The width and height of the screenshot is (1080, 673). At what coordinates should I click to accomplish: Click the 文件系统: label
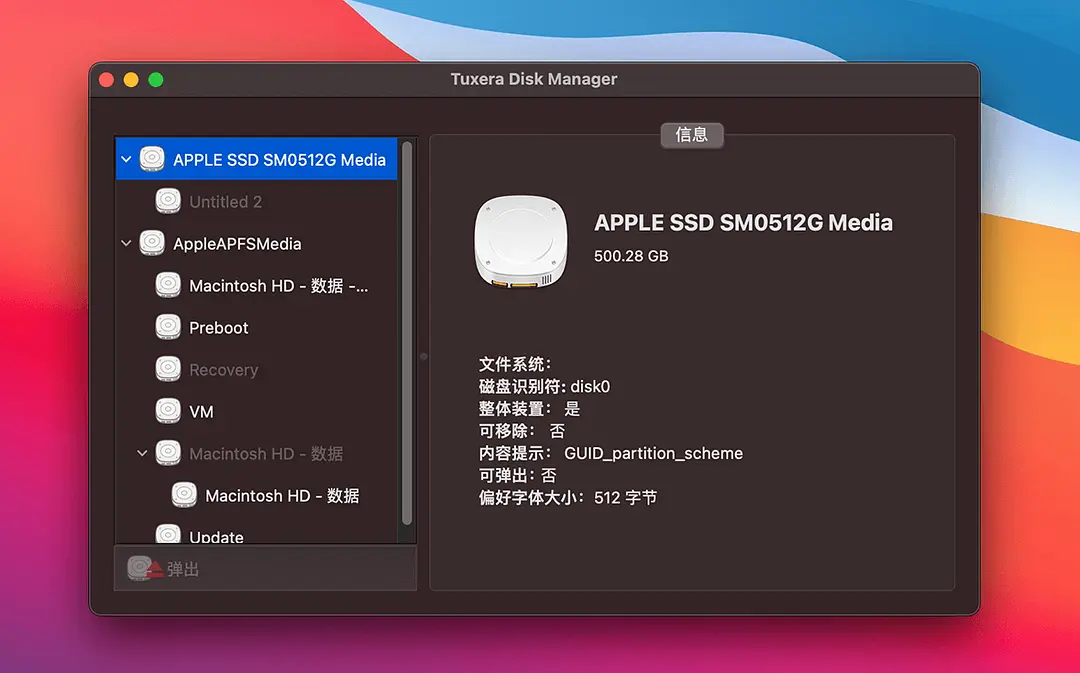click(x=515, y=364)
